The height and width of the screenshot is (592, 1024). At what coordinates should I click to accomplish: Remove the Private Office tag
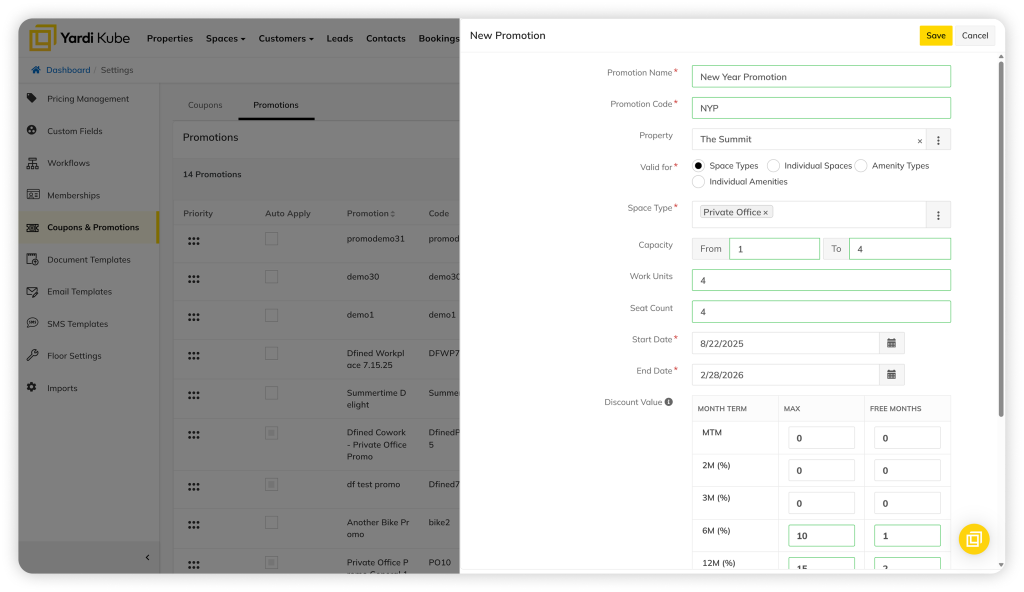(x=766, y=212)
